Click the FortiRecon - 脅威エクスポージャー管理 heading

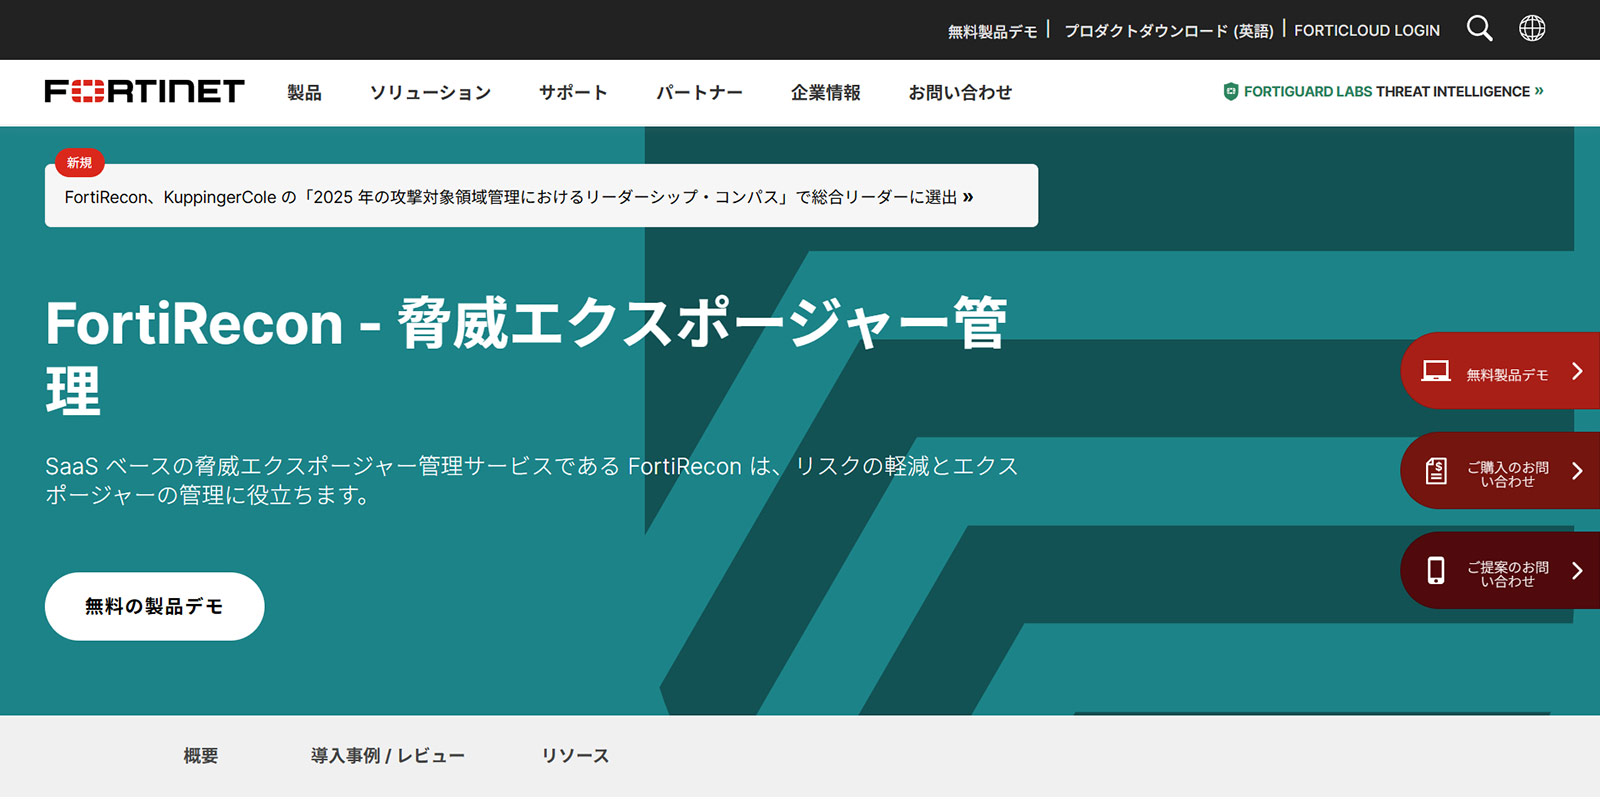tap(526, 355)
